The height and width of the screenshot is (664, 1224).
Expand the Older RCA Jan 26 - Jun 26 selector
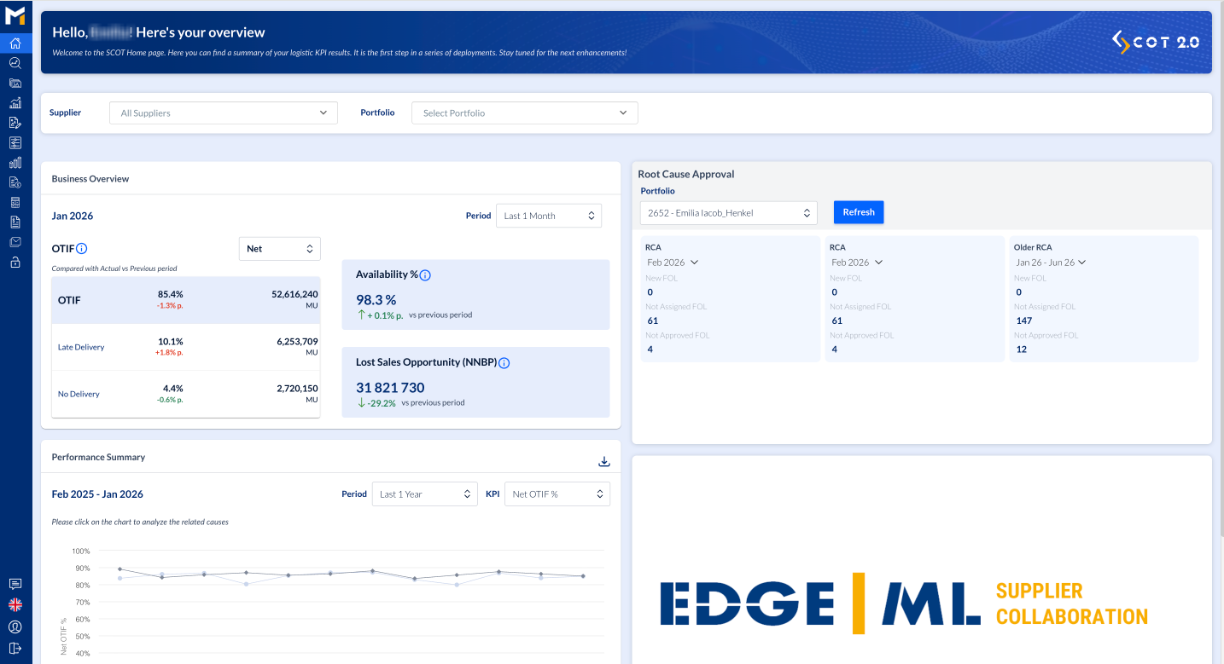(x=1050, y=262)
